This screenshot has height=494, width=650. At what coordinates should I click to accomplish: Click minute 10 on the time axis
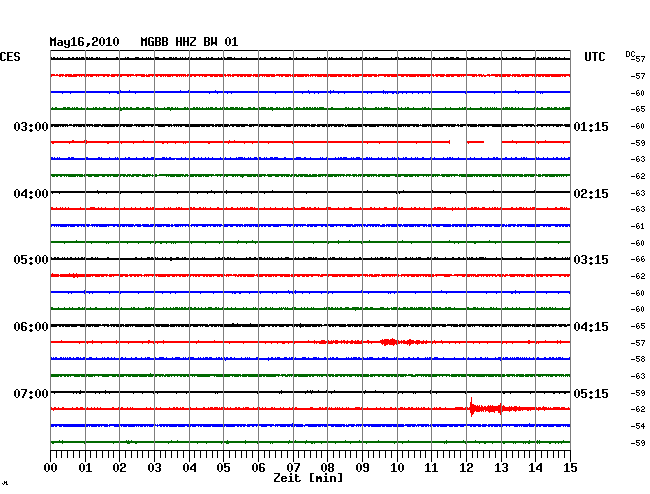click(x=397, y=467)
